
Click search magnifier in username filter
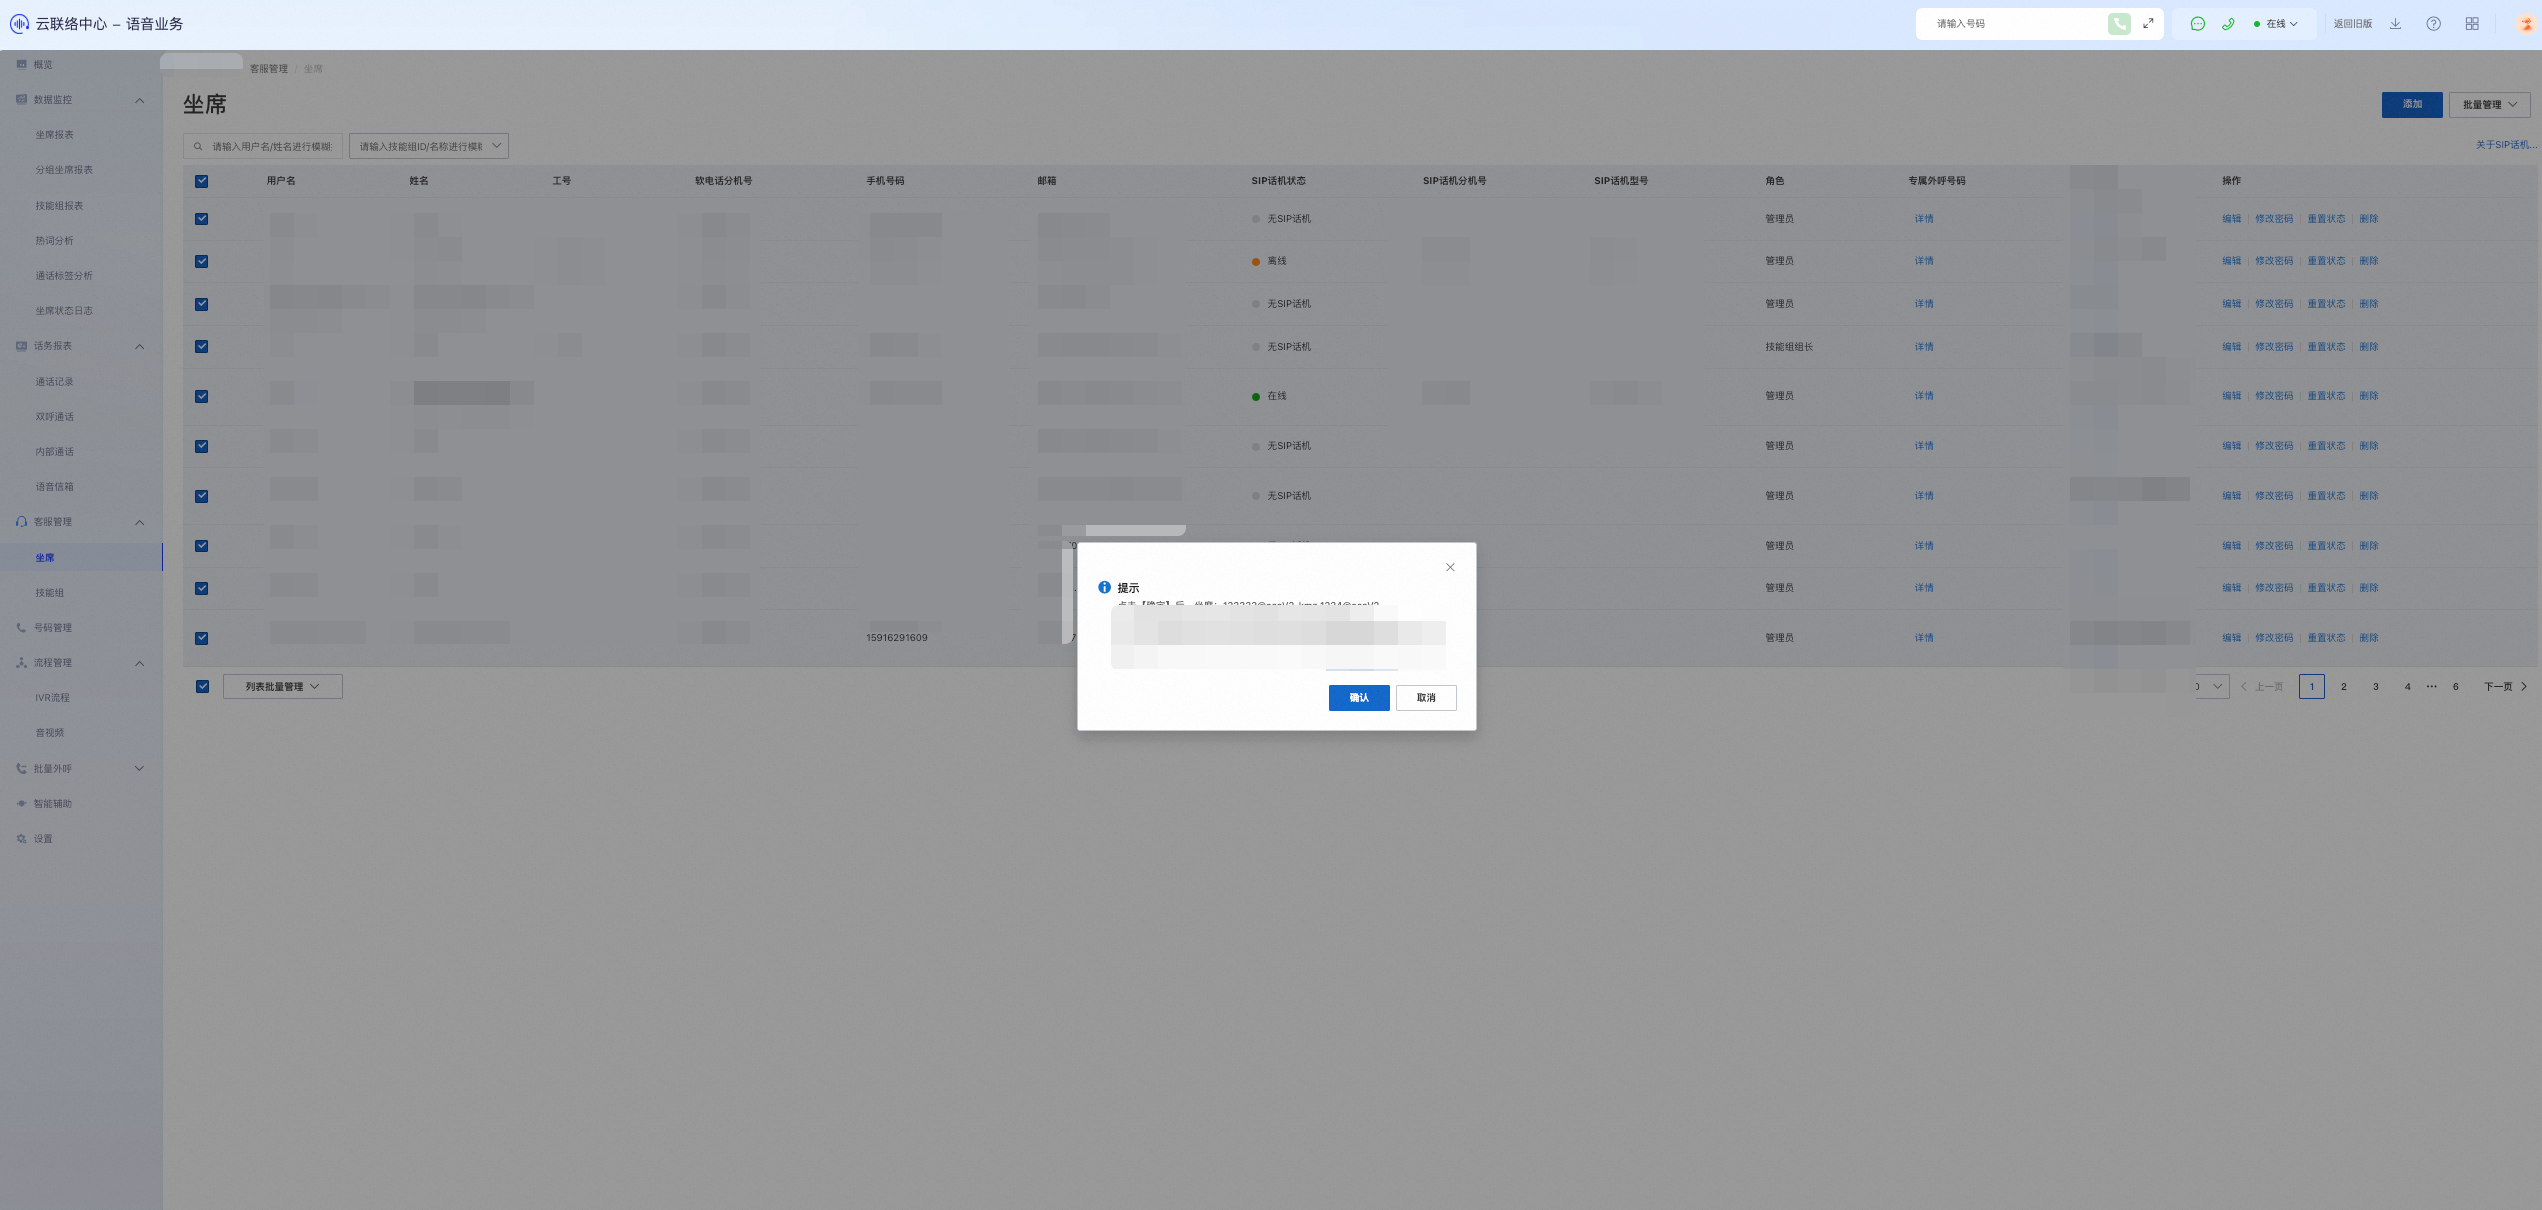point(198,147)
